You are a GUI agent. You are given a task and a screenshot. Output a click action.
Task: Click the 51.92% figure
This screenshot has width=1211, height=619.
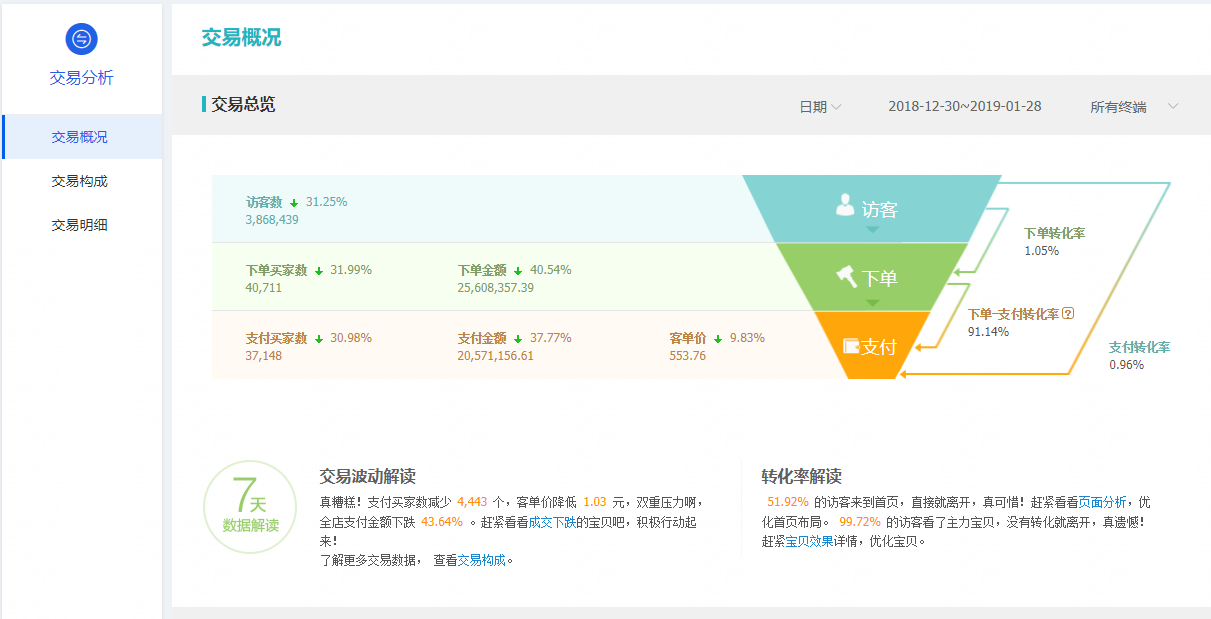[x=788, y=502]
